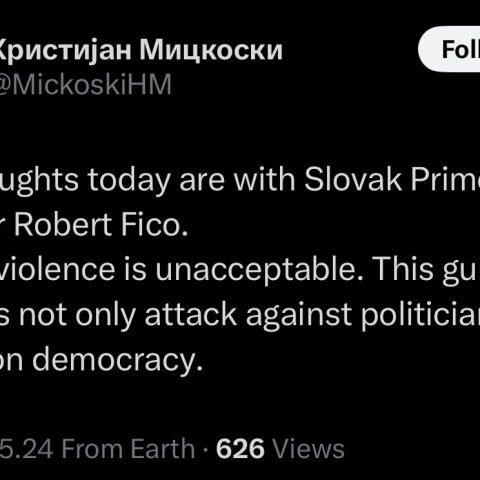Image resolution: width=480 pixels, height=480 pixels.
Task: Click the word 'today' in tweet text
Action: pos(129,180)
